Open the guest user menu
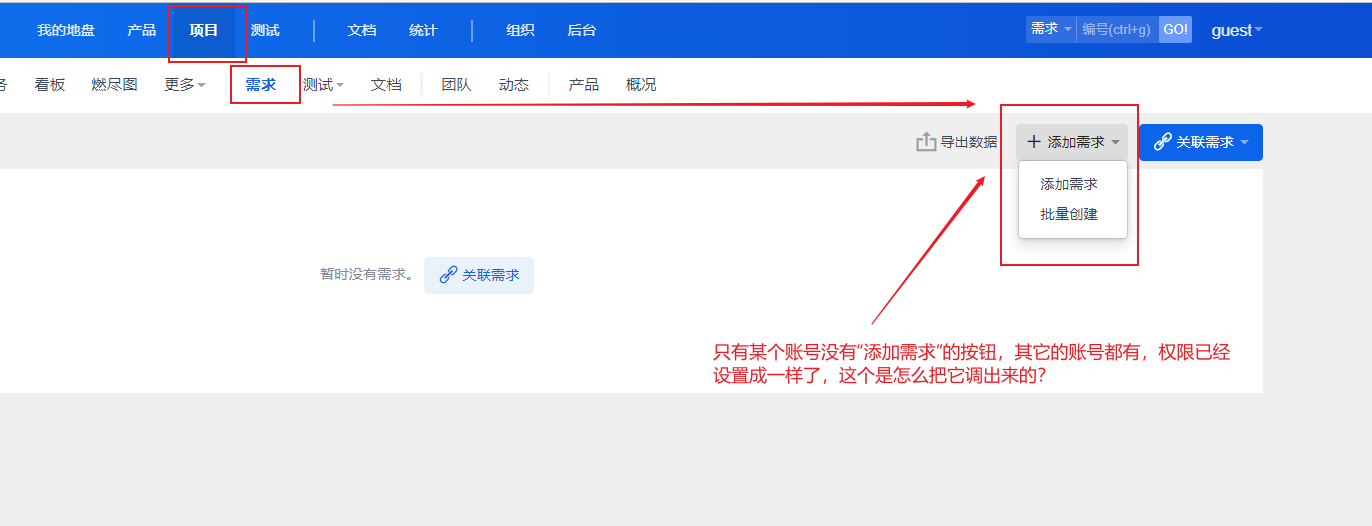Screen dimensions: 1372x526 [1237, 30]
